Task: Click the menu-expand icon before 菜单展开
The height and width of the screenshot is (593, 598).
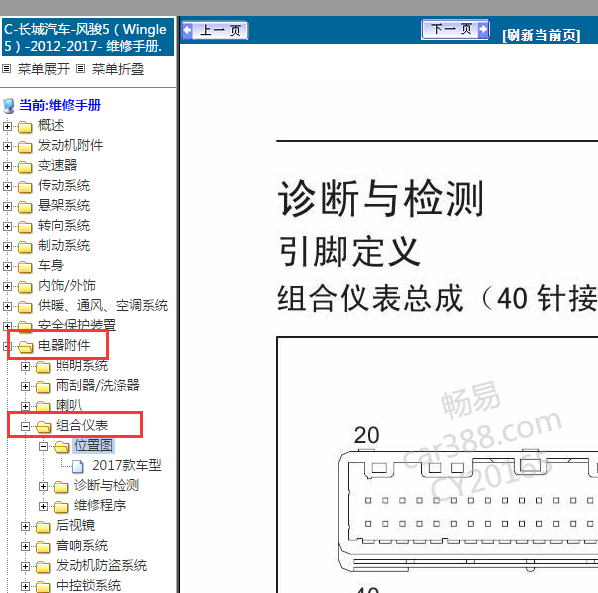Action: point(6,69)
